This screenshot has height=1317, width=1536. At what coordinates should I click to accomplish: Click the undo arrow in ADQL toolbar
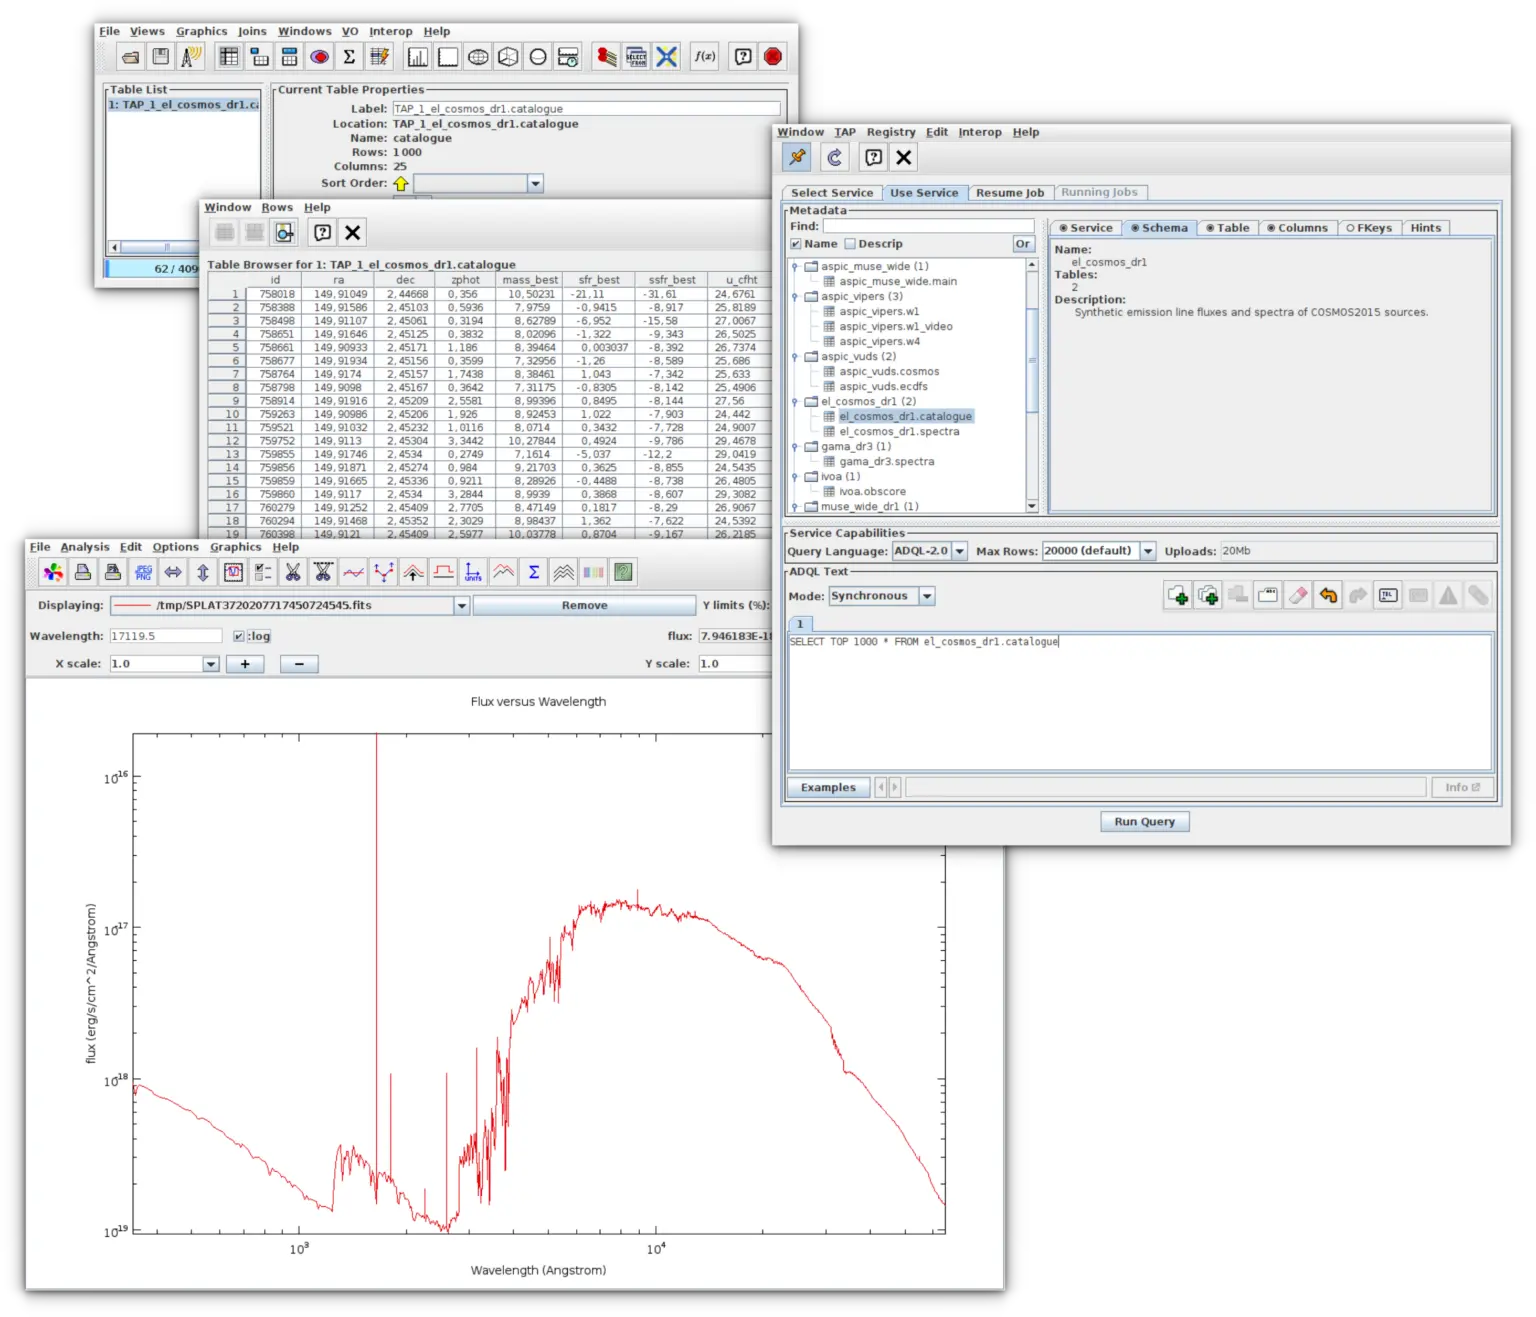1328,596
